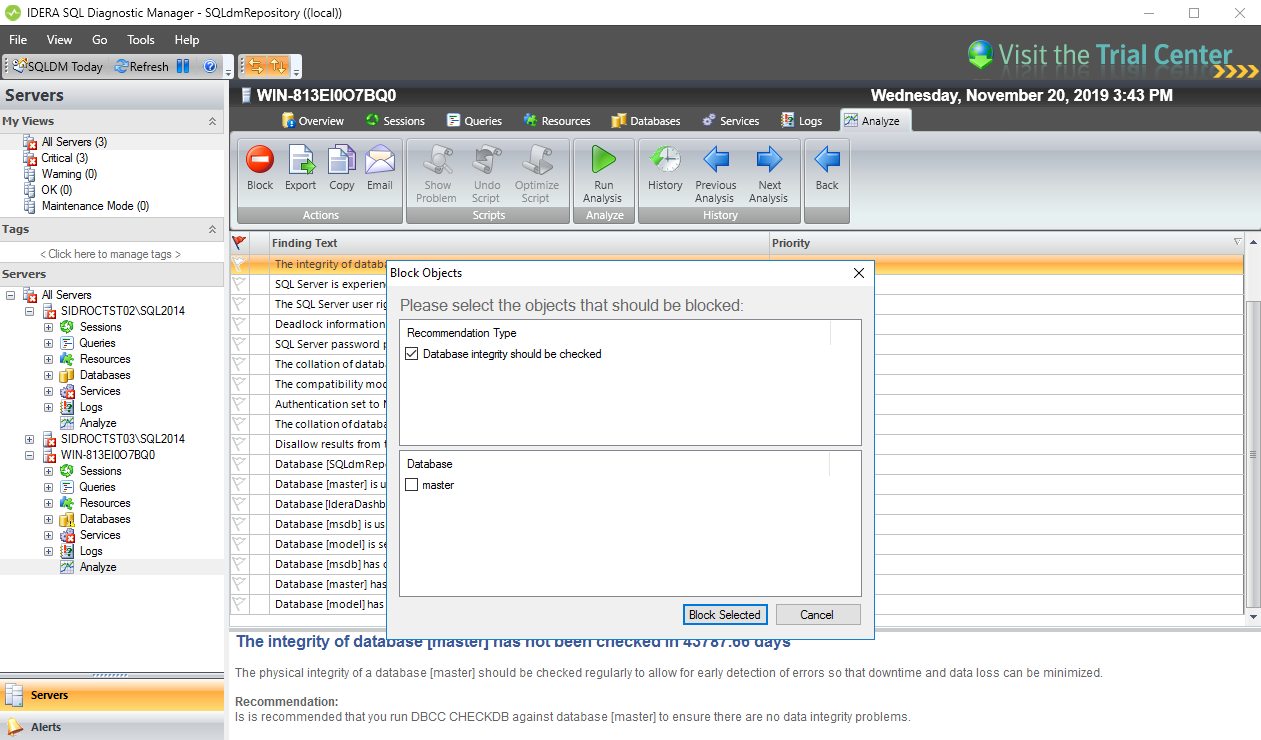Viewport: 1261px width, 740px height.
Task: Switch to the Overview tab
Action: 313,121
